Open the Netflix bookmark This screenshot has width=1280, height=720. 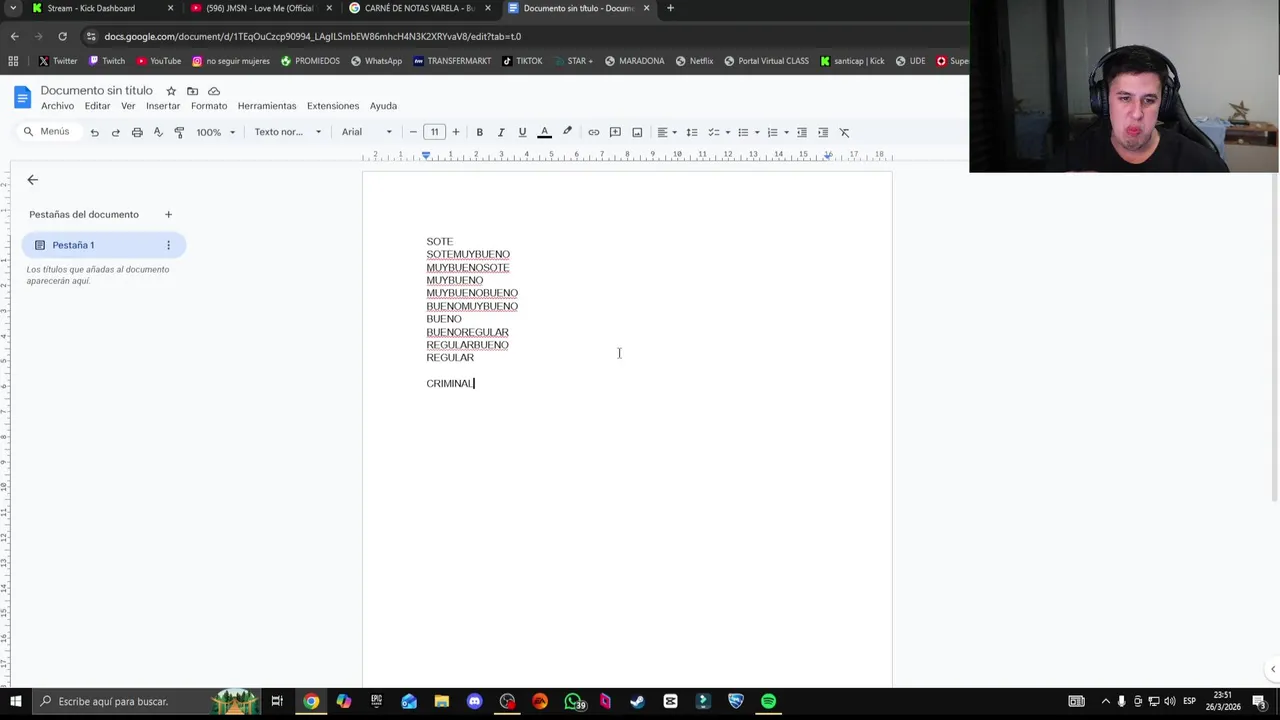(694, 61)
